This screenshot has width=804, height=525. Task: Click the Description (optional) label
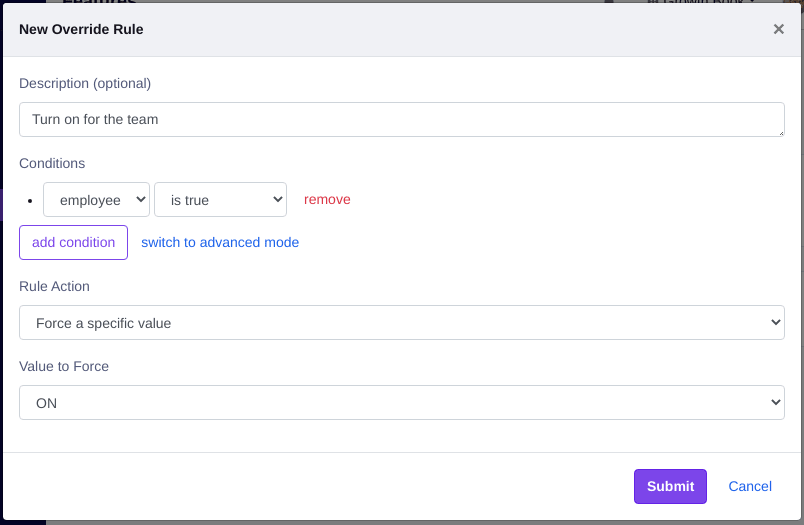pyautogui.click(x=85, y=83)
